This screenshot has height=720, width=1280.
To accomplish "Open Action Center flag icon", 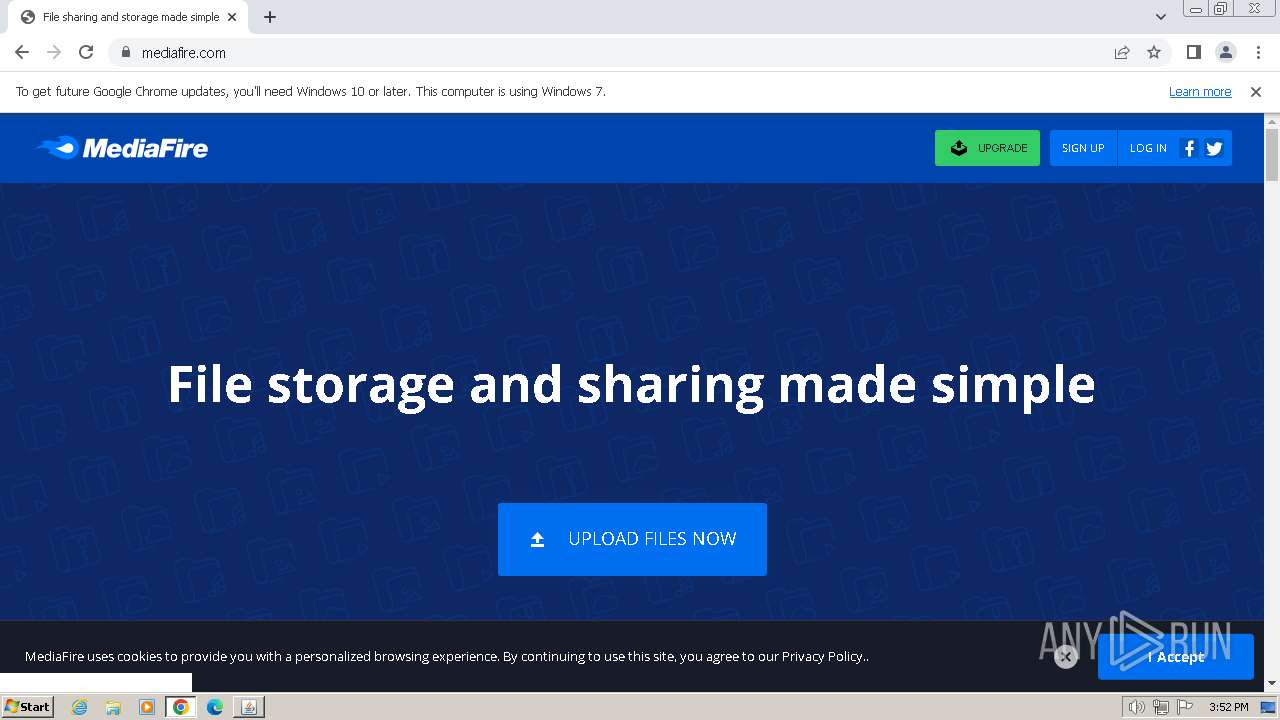I will tap(1185, 707).
